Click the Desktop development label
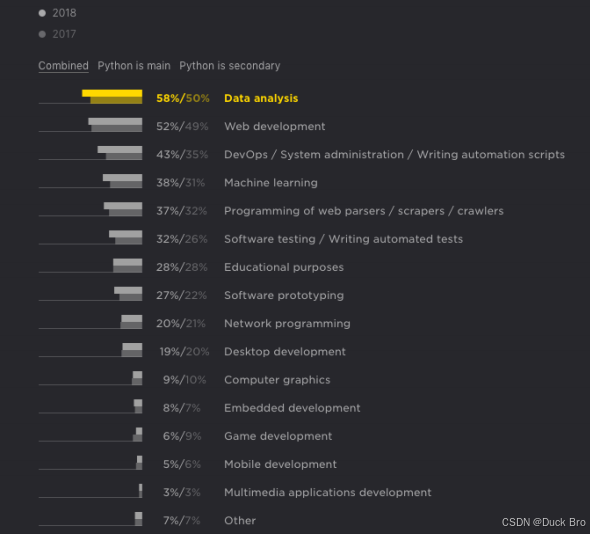Viewport: 590px width, 534px height. [285, 352]
